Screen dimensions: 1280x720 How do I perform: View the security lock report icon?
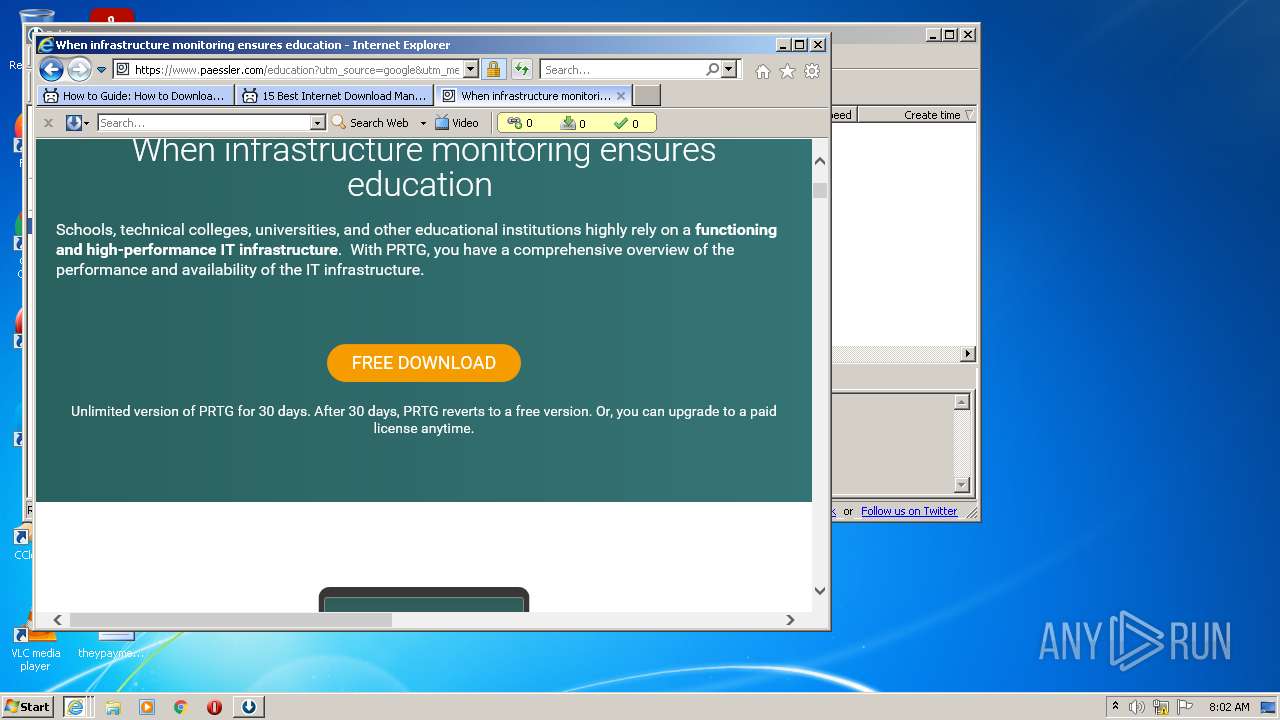(493, 70)
